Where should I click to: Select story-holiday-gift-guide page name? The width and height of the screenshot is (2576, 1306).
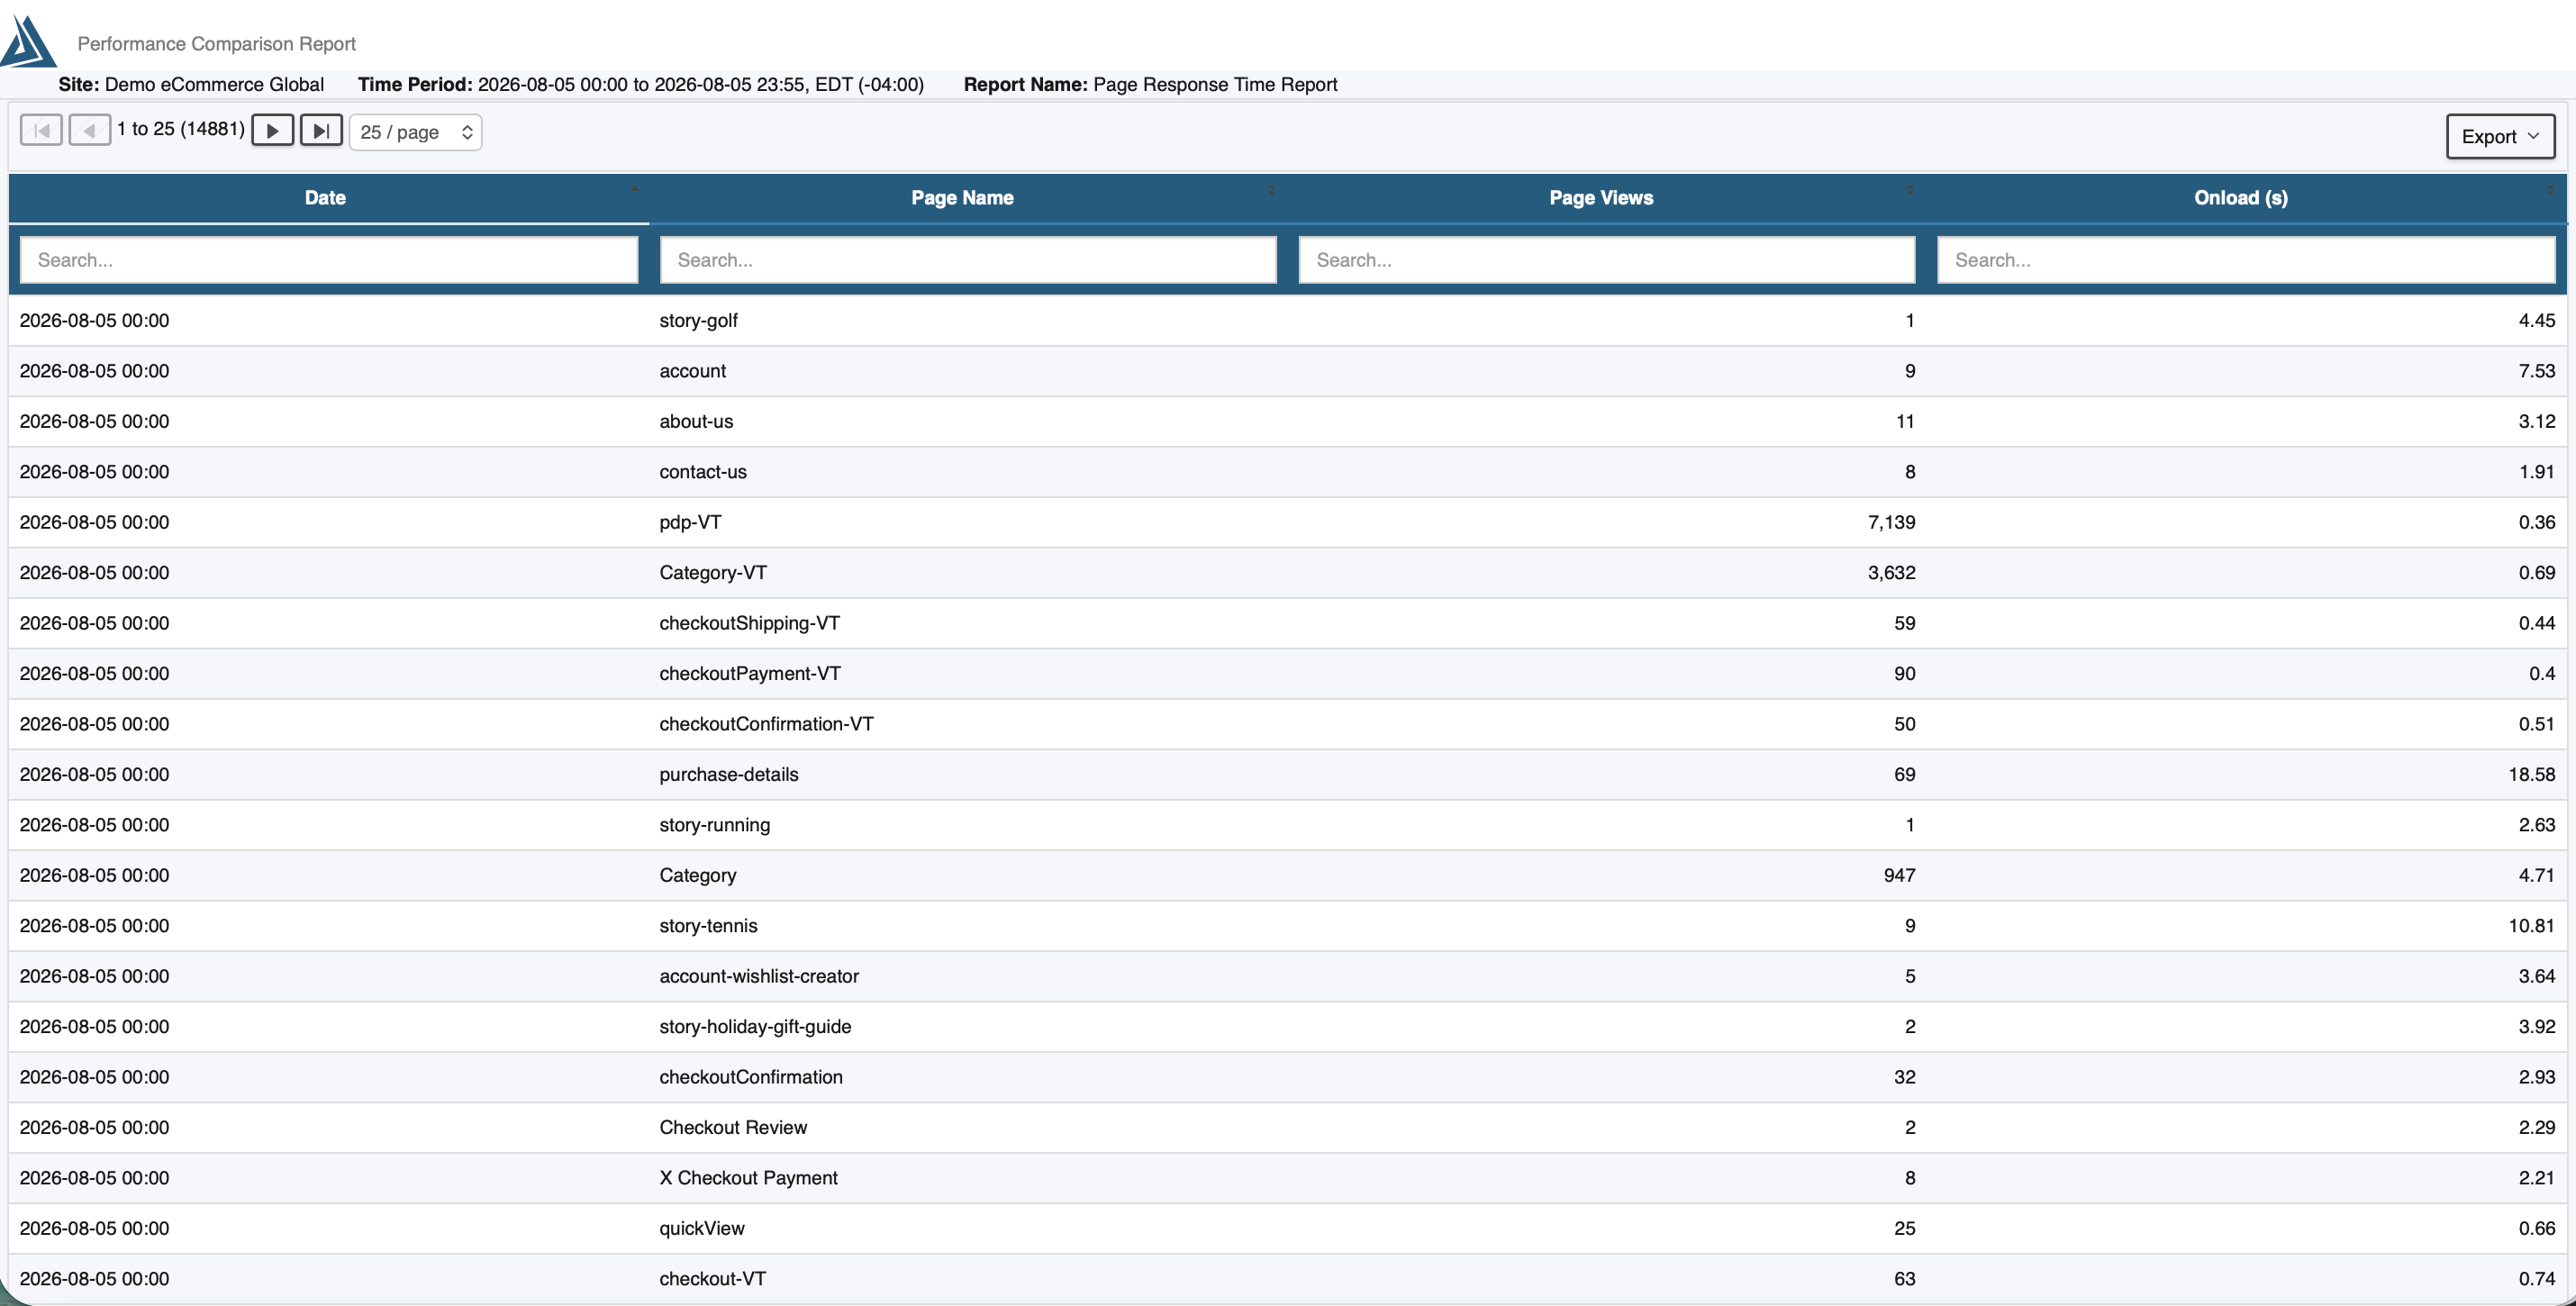[755, 1027]
